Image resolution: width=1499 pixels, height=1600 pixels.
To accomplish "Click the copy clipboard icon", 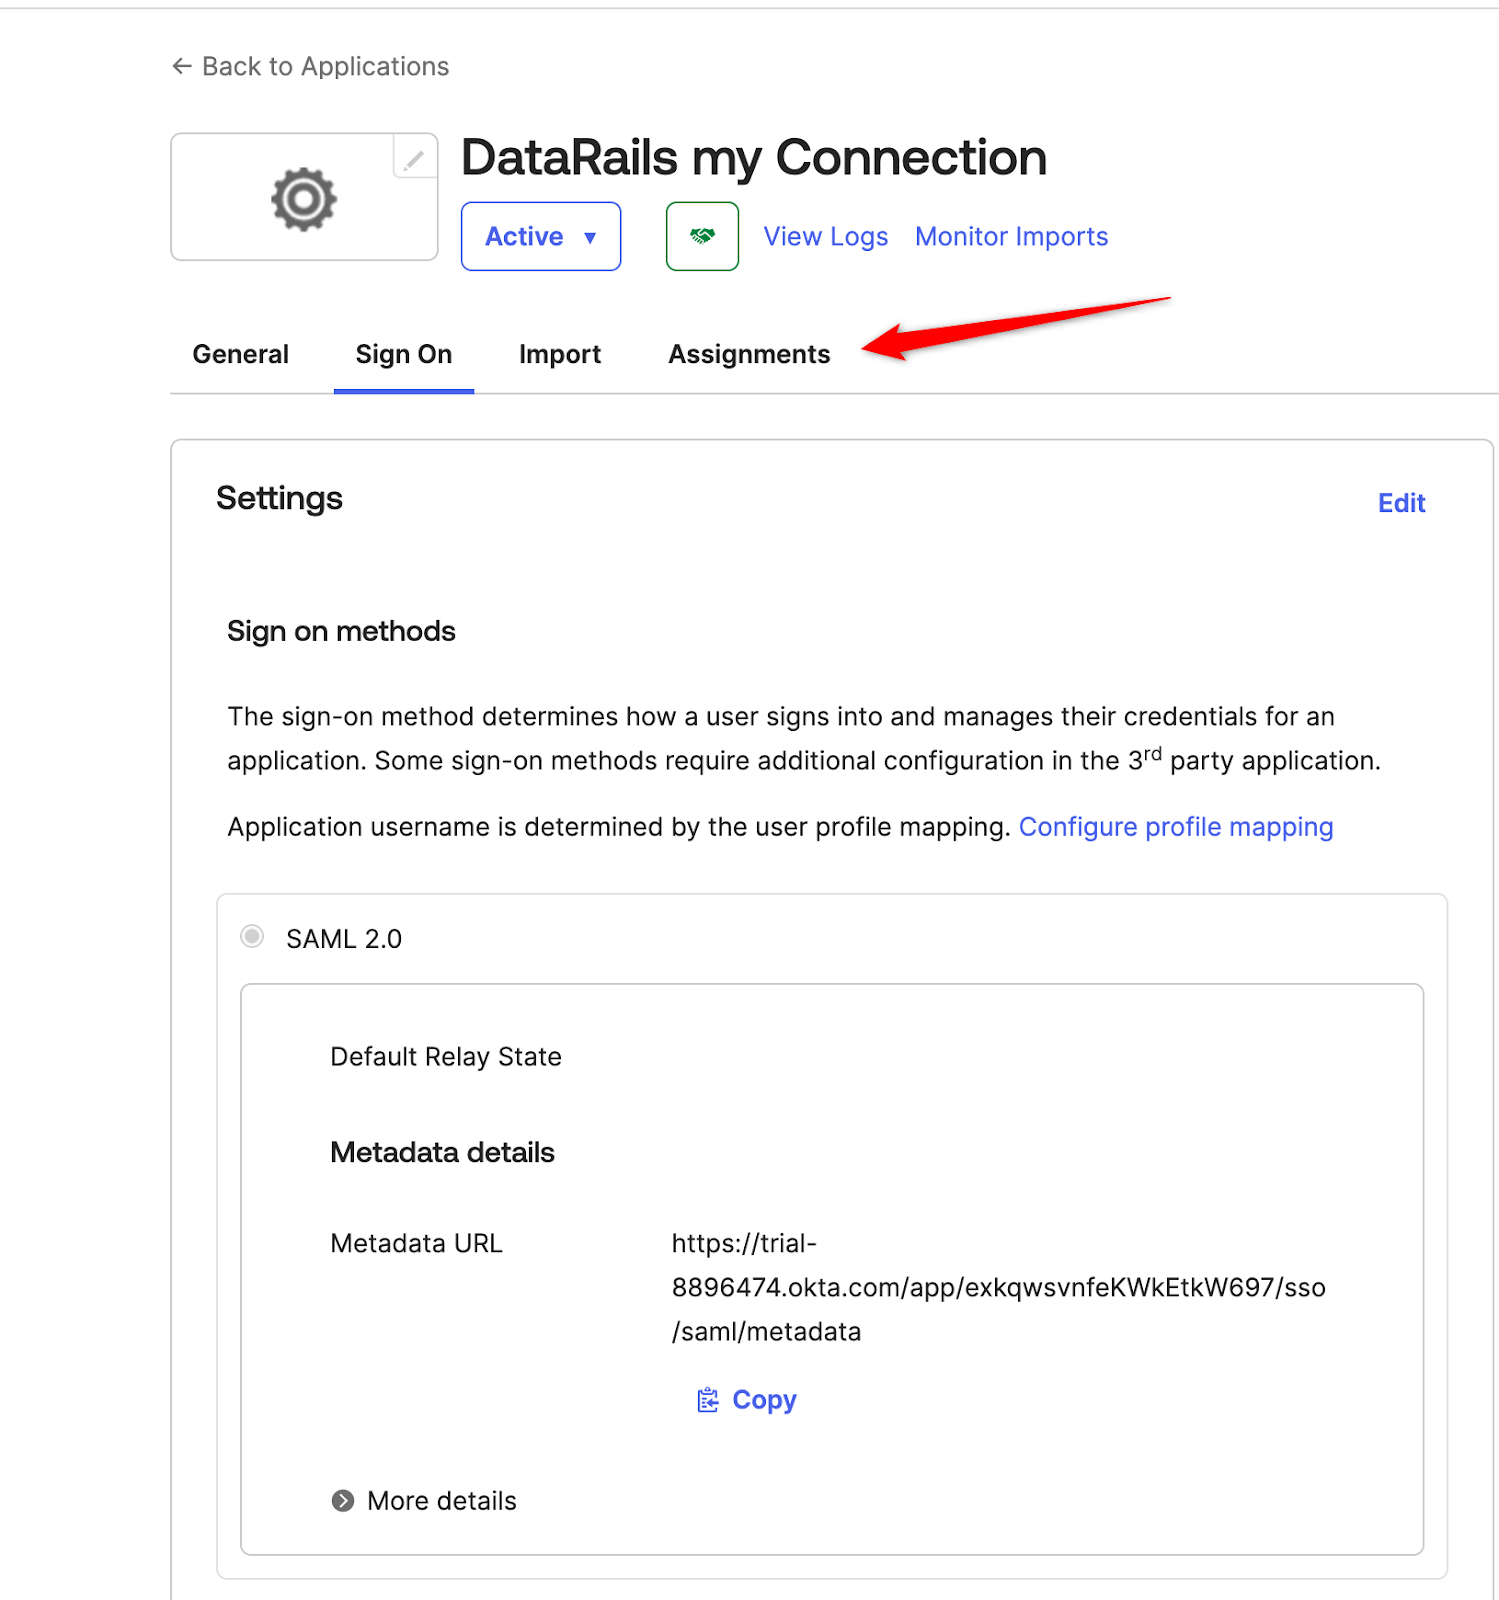I will click(x=708, y=1400).
